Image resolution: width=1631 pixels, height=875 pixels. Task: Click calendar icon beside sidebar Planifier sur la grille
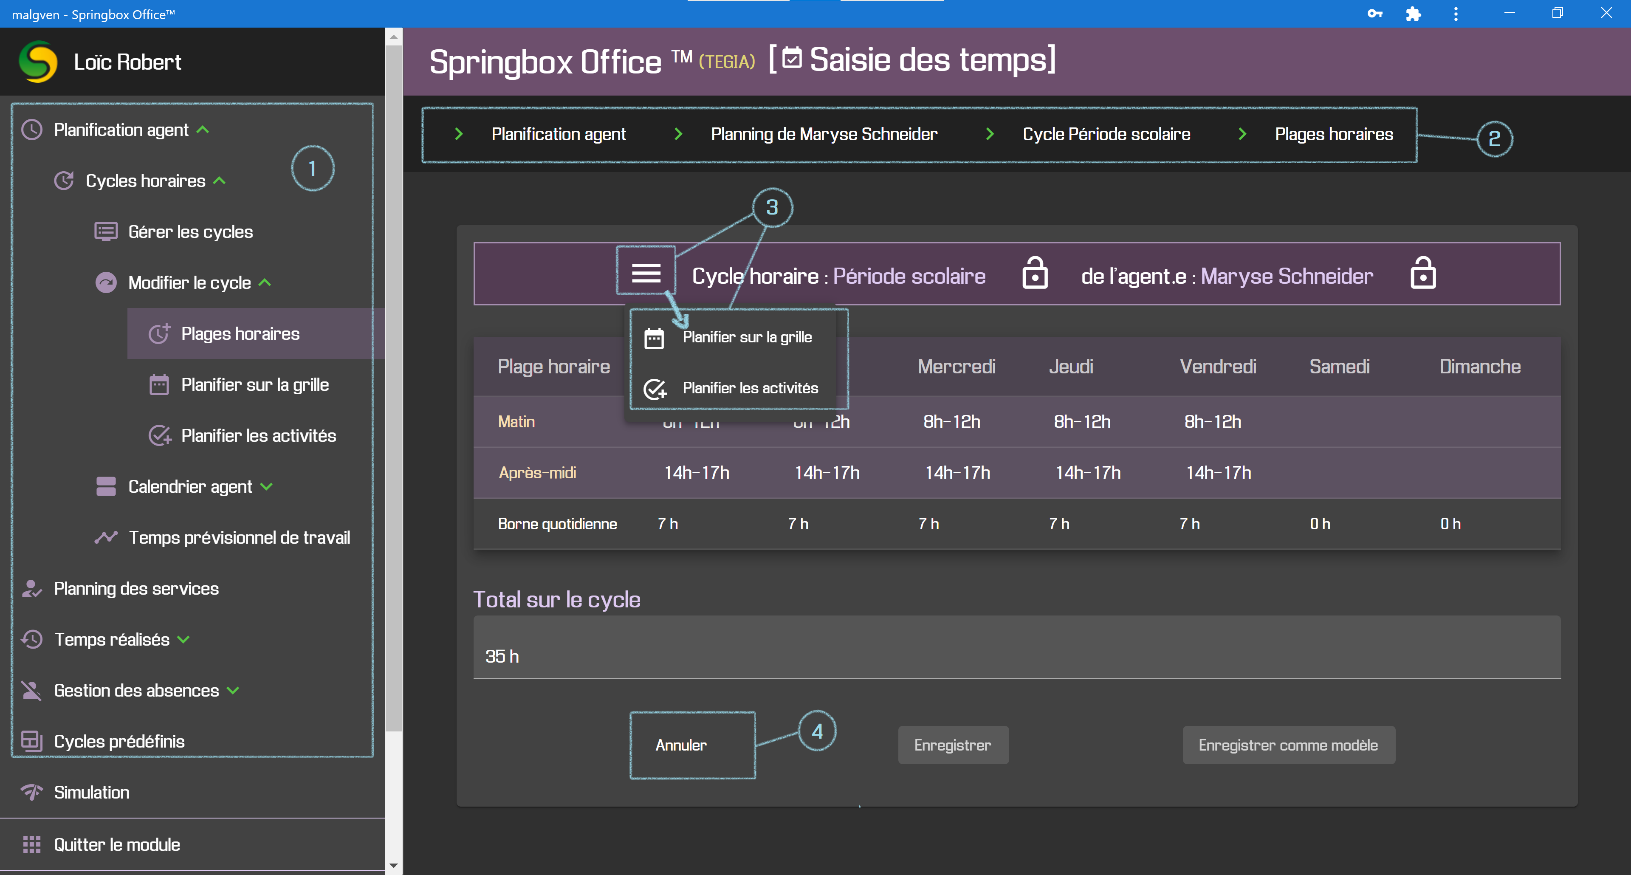click(x=159, y=385)
